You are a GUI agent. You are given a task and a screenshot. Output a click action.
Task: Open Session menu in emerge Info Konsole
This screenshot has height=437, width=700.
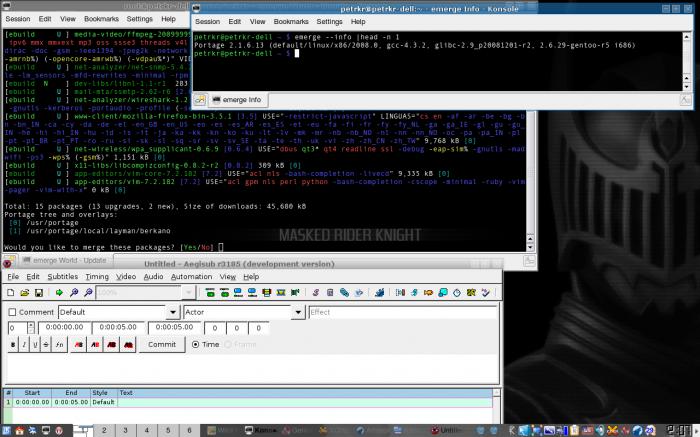point(207,21)
